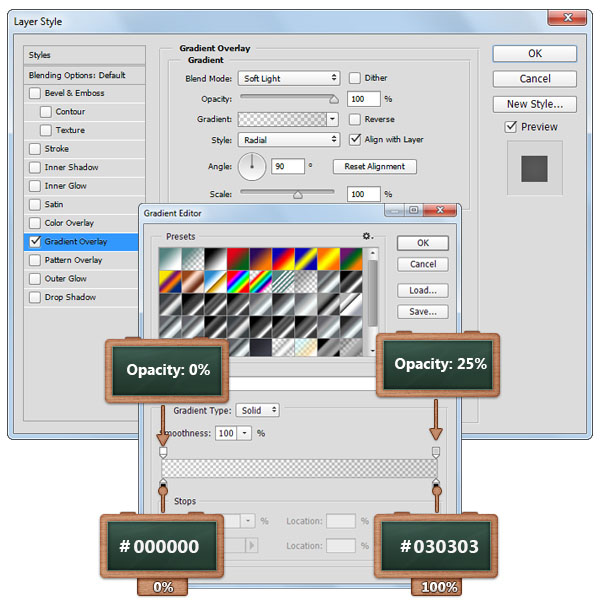
Task: Click the Scale percentage input field
Action: [x=363, y=194]
